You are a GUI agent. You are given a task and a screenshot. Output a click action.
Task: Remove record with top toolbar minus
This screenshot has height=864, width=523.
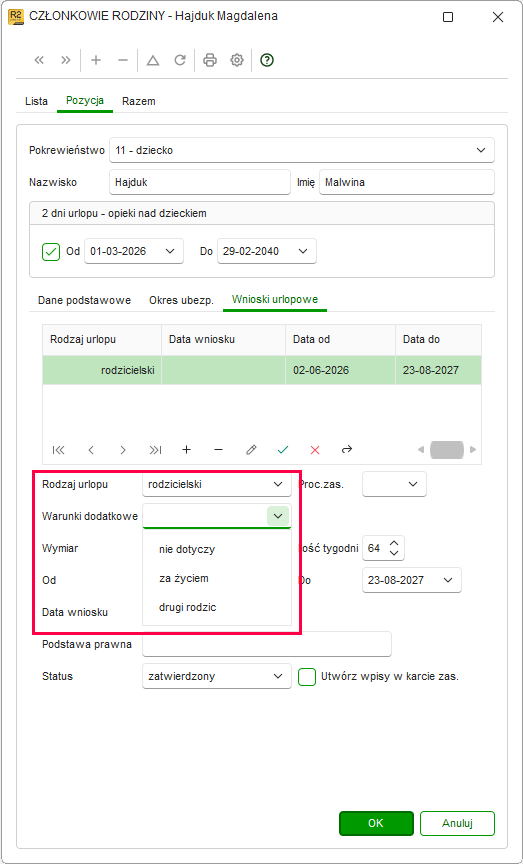123,61
